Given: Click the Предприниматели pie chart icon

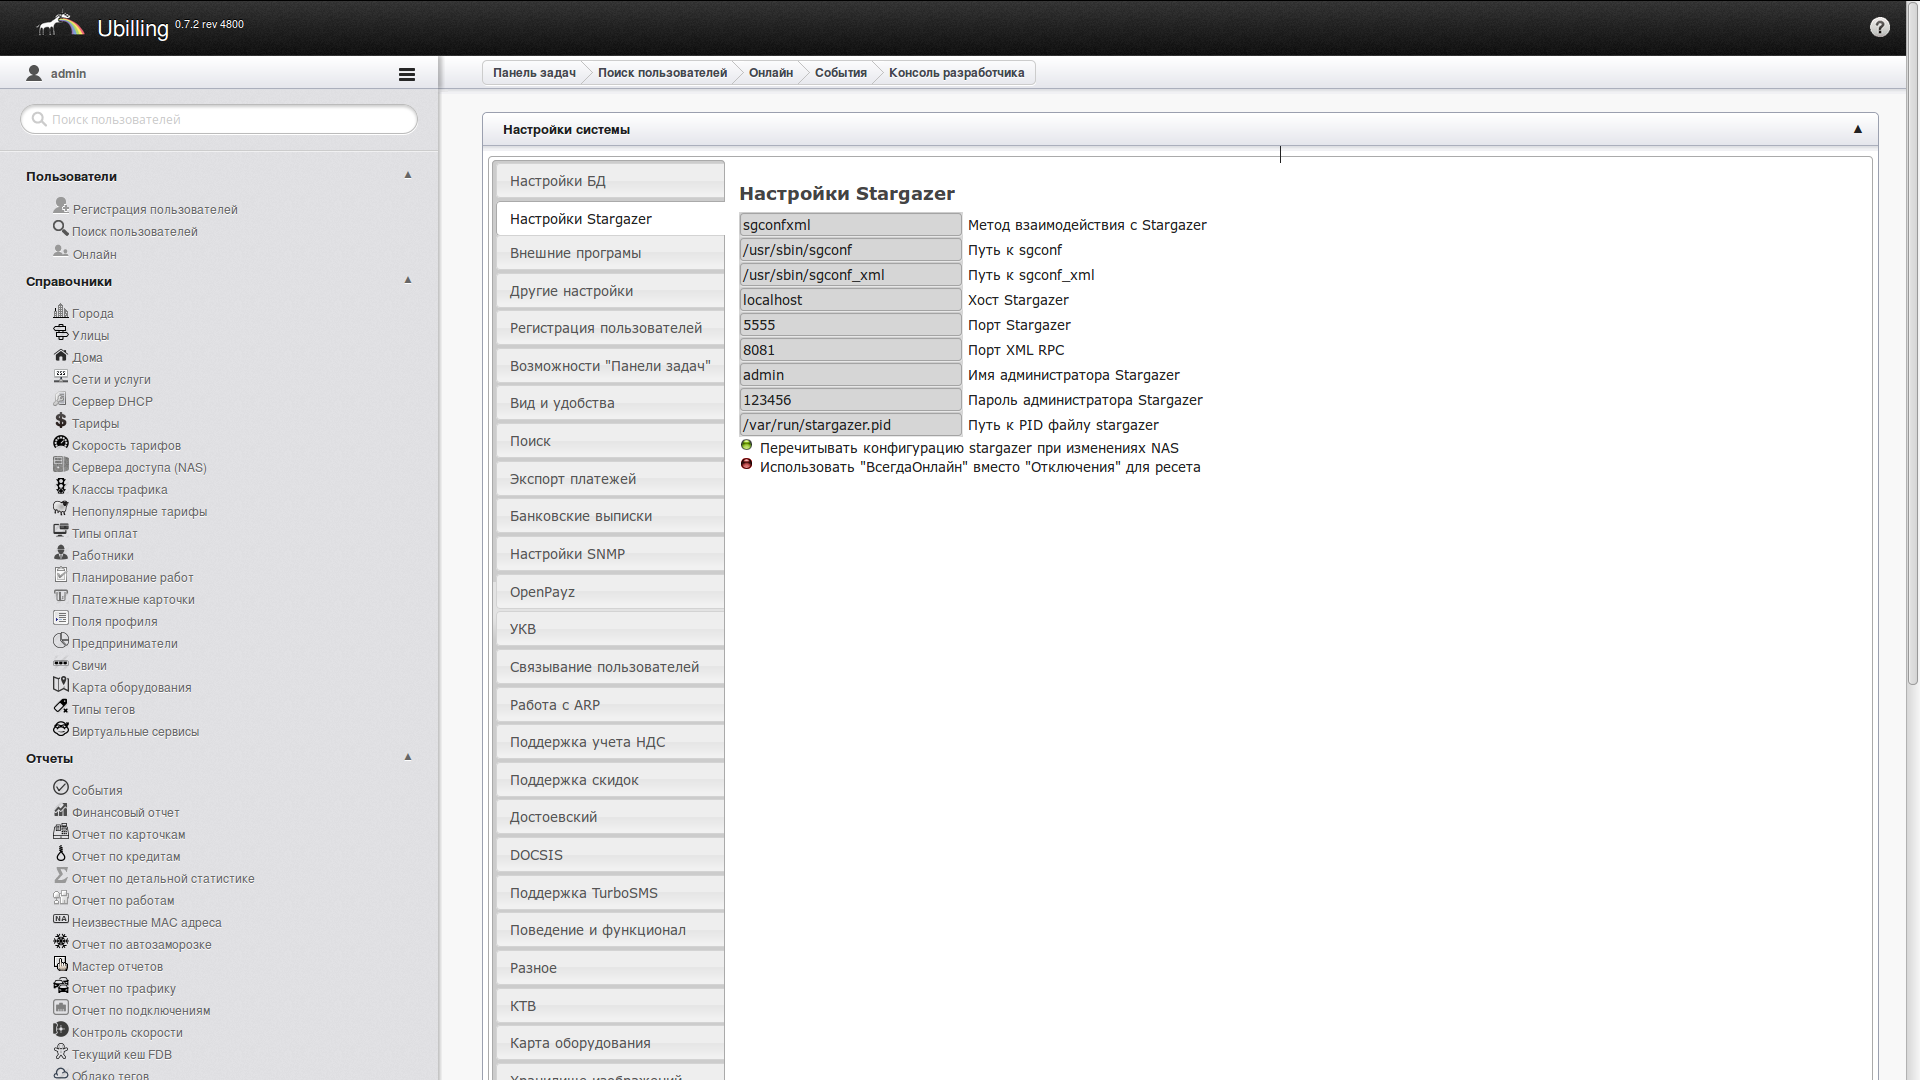Looking at the screenshot, I should [x=61, y=640].
